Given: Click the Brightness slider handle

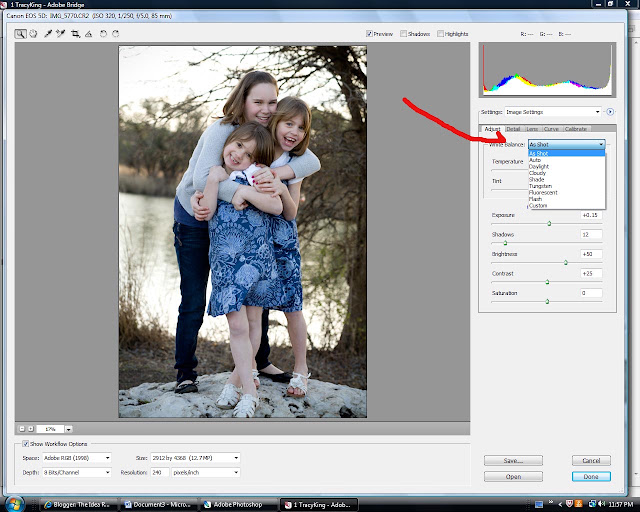Looking at the screenshot, I should pos(566,263).
